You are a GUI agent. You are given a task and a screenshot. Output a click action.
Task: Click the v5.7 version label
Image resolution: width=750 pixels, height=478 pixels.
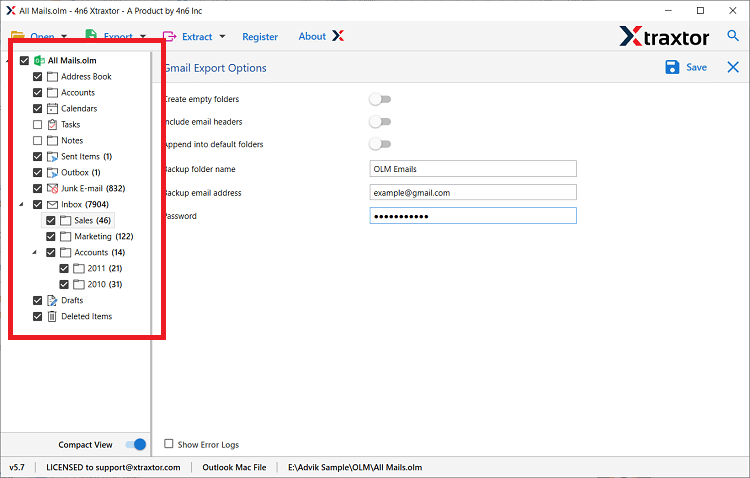pos(17,467)
